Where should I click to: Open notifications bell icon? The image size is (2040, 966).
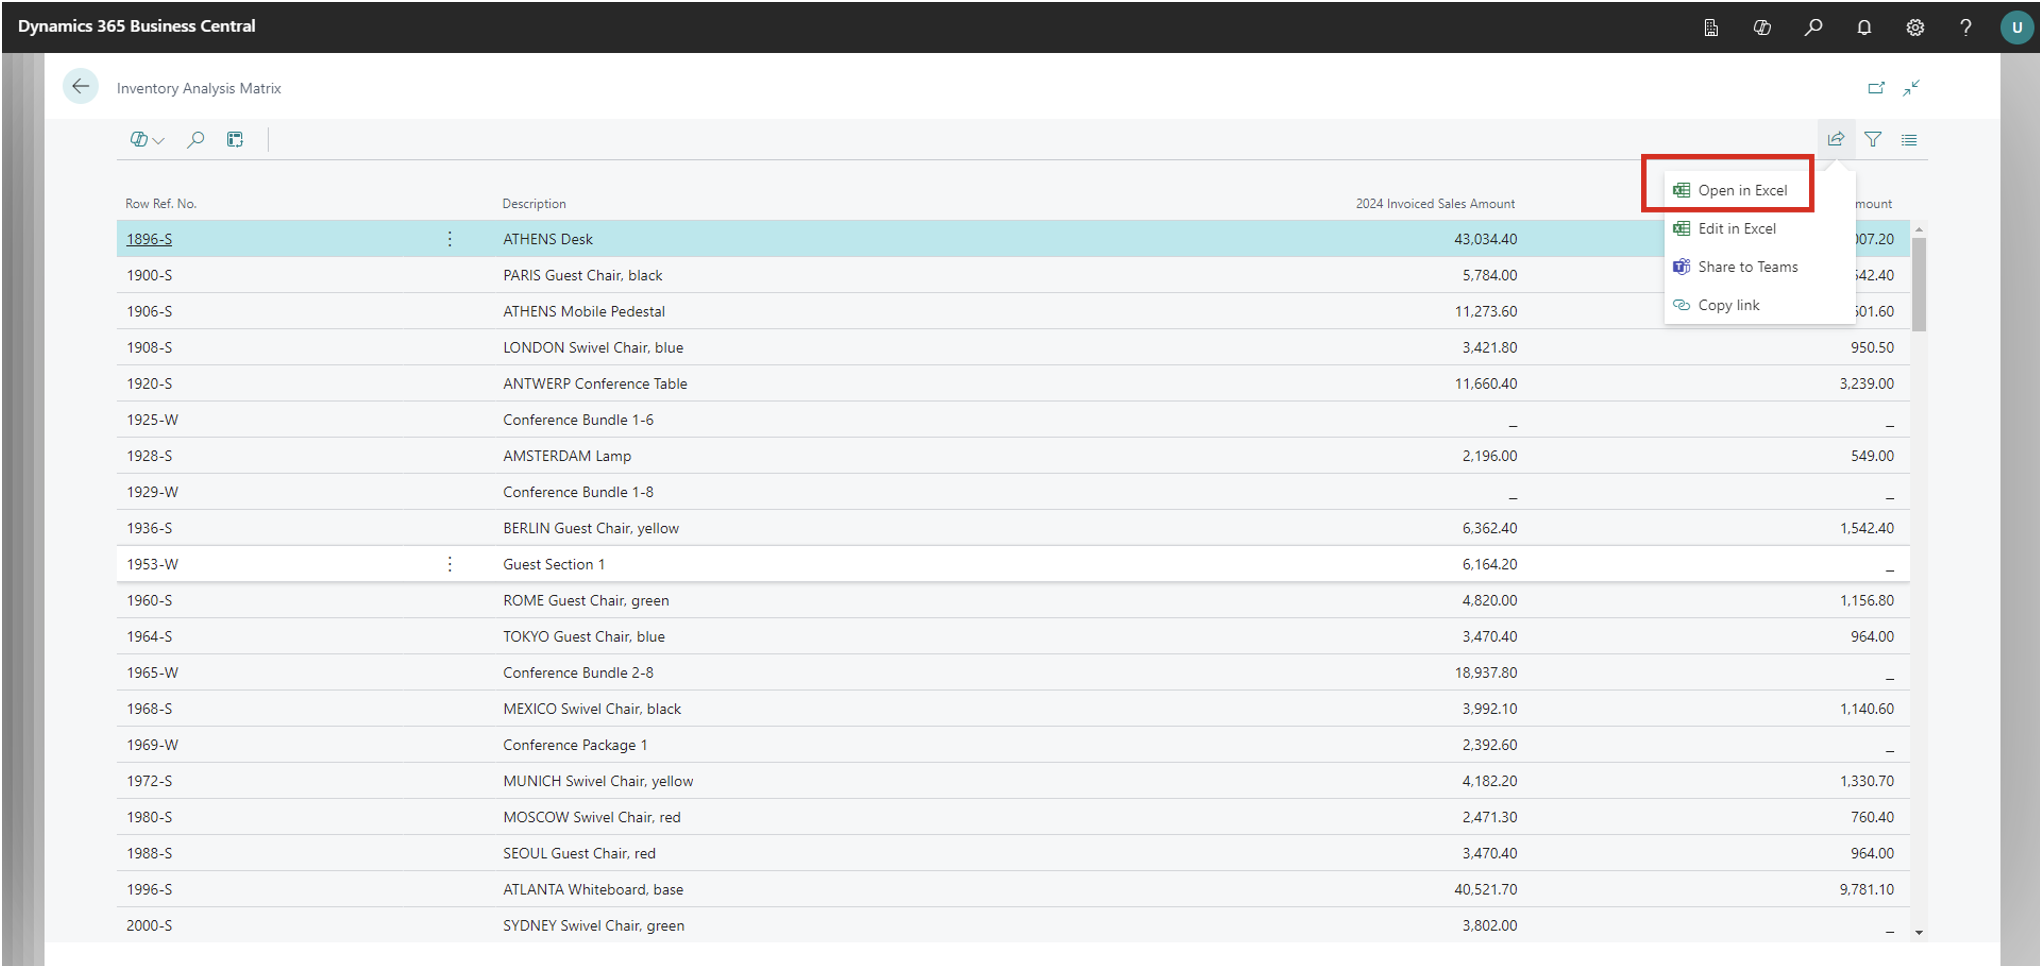tap(1864, 28)
